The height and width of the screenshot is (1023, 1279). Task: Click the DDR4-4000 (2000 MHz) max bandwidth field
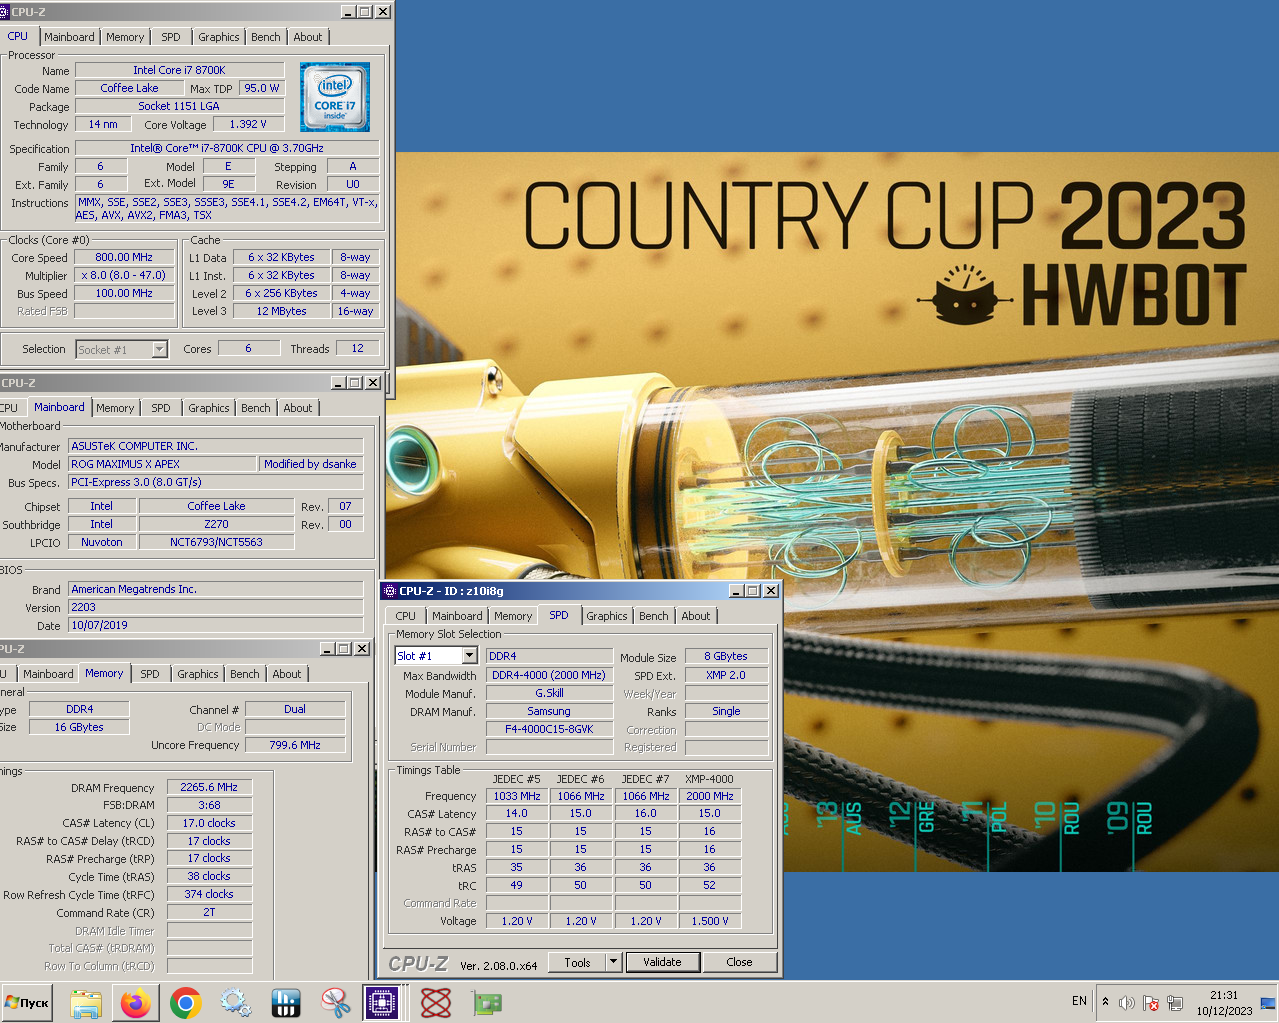tap(549, 675)
